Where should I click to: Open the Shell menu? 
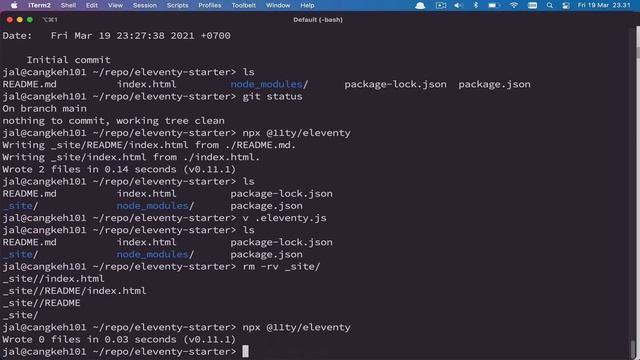click(x=68, y=5)
